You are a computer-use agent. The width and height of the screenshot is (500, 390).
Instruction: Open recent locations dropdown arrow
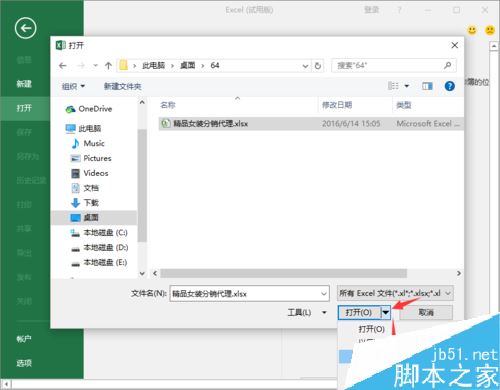click(x=95, y=66)
